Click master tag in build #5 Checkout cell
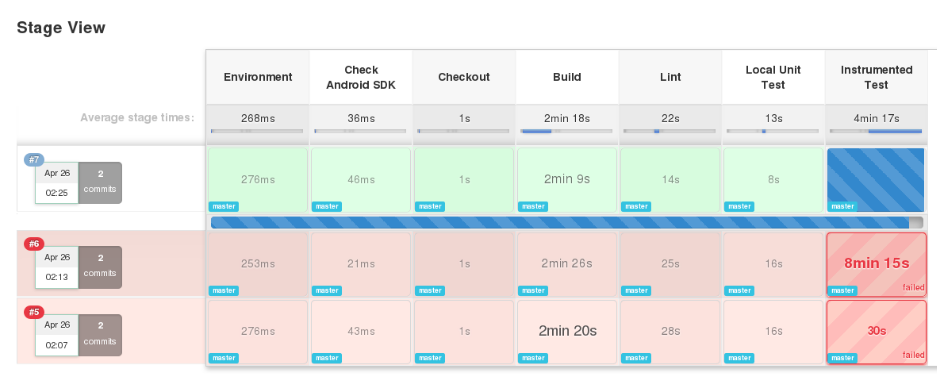Image resolution: width=937 pixels, height=382 pixels. coord(430,358)
